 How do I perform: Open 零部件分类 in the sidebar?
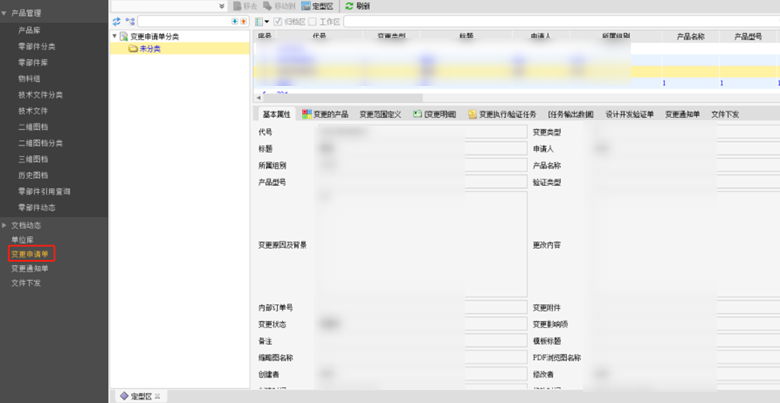coord(37,46)
